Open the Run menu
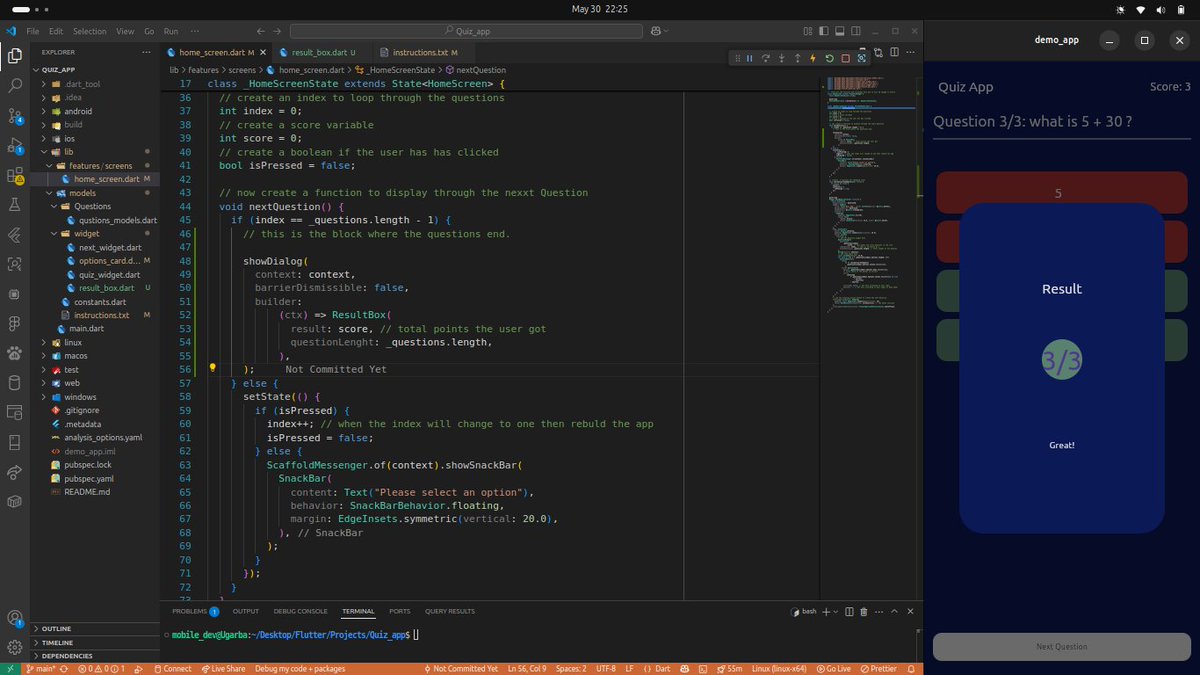Image resolution: width=1200 pixels, height=675 pixels. click(x=171, y=32)
